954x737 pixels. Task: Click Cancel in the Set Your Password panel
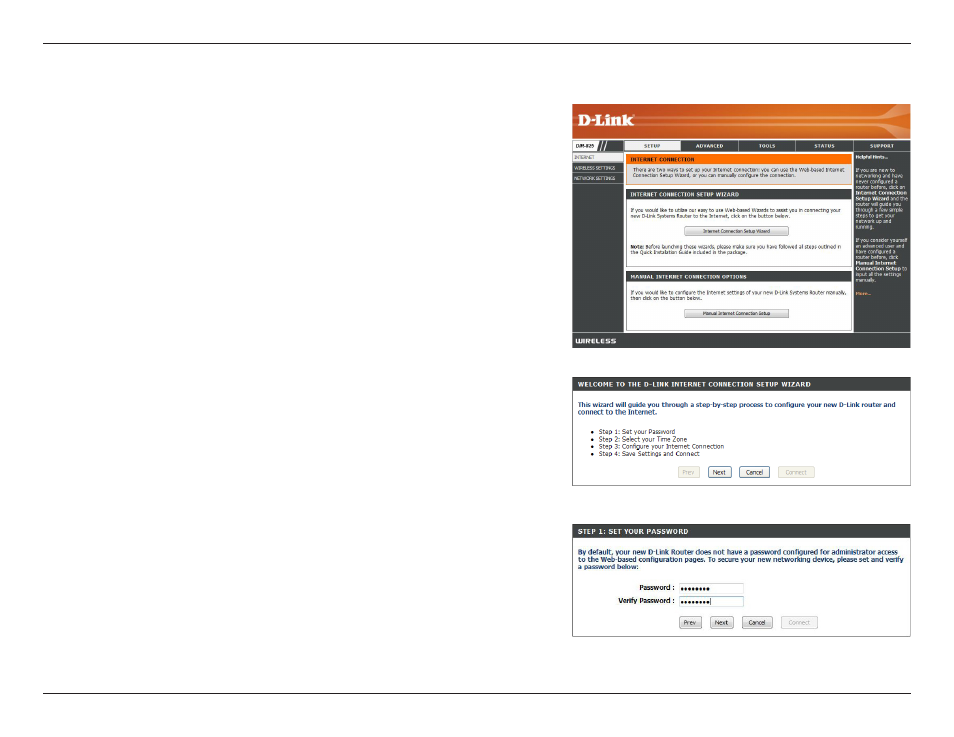tap(757, 623)
